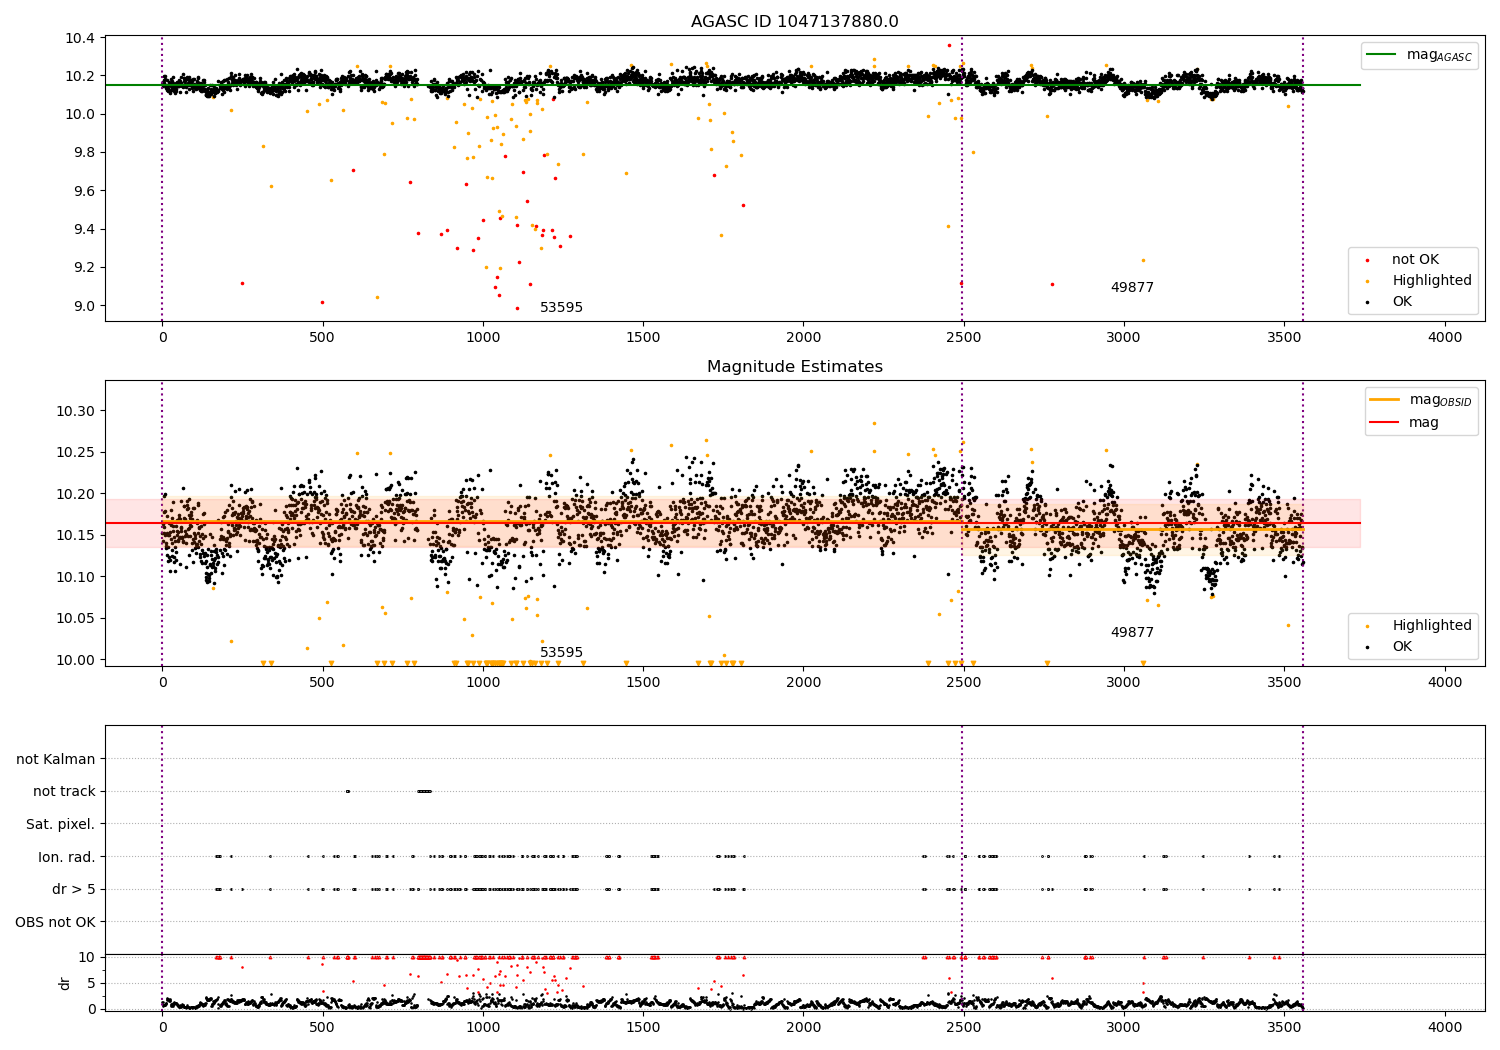
Task: Click the 'Ion. rad.' axis label
Action: [67, 857]
